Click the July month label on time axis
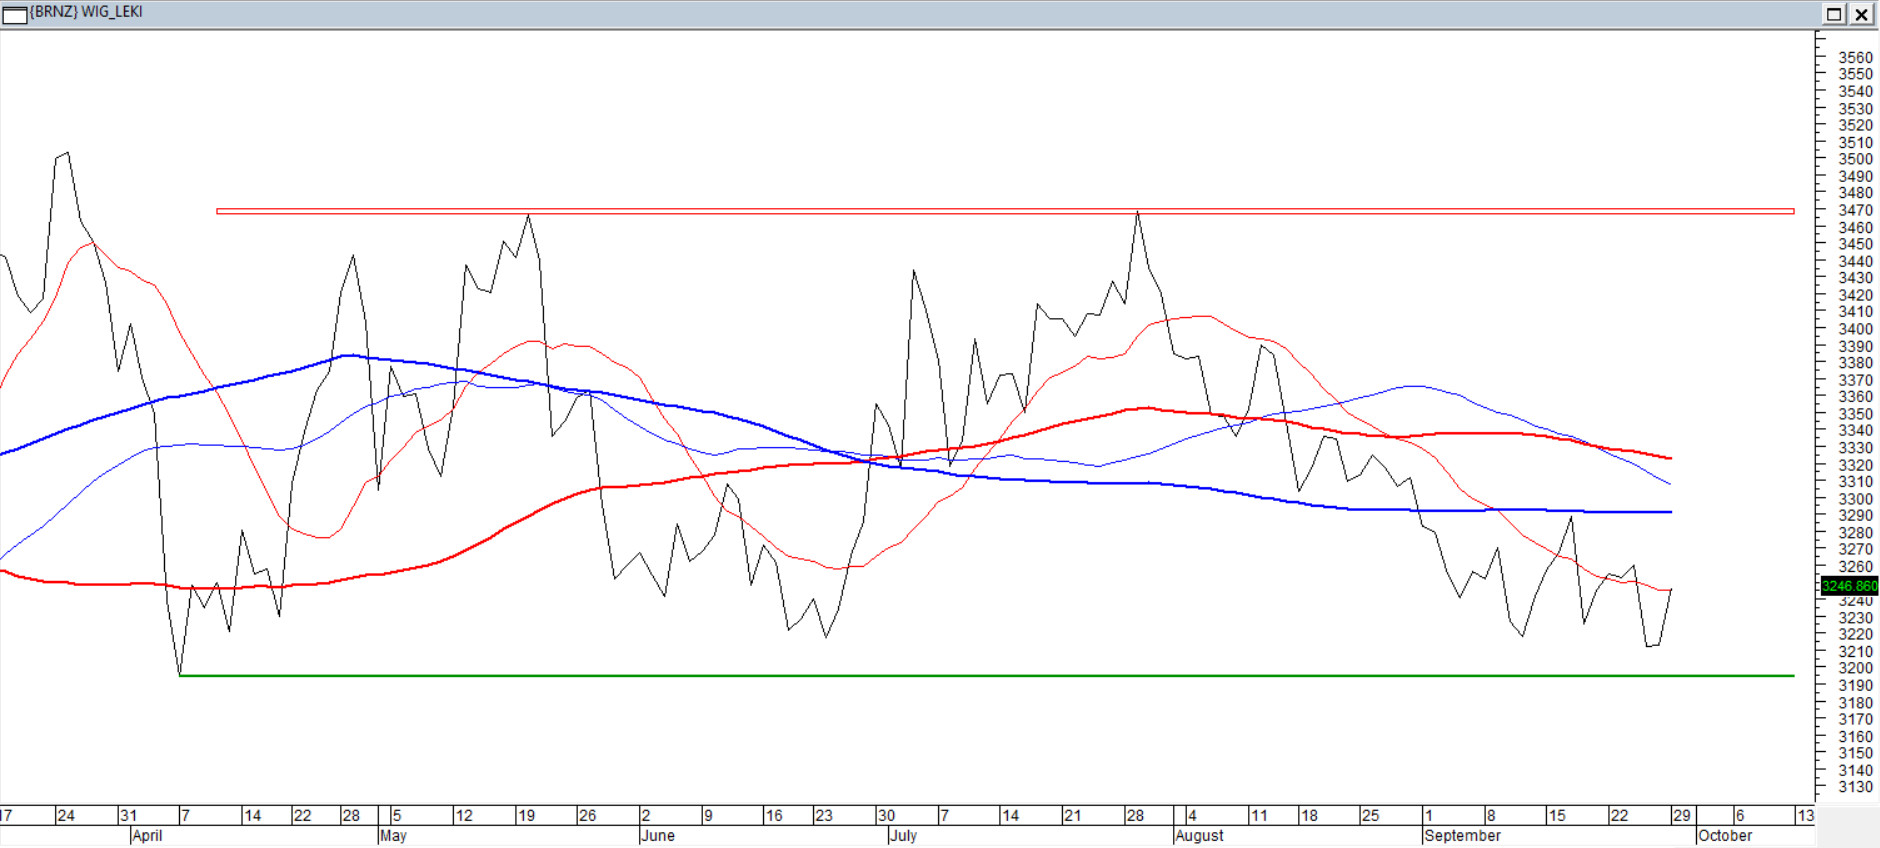Screen dimensions: 1880x848 tap(903, 836)
